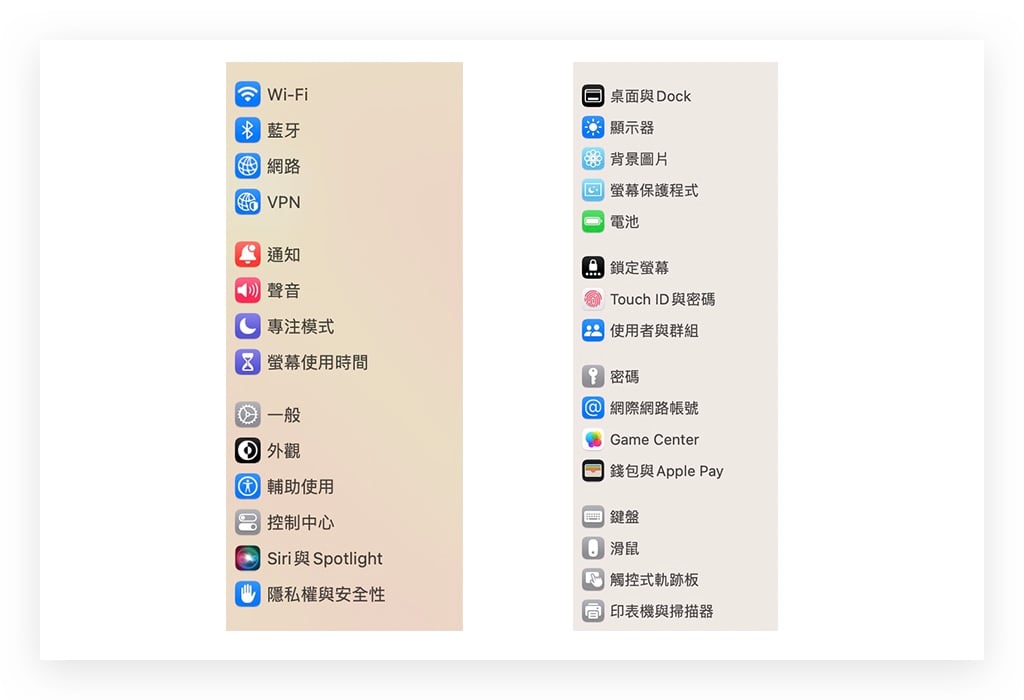Image resolution: width=1024 pixels, height=700 pixels.
Task: Click the 鎖定螢幕 lock icon
Action: tap(593, 268)
